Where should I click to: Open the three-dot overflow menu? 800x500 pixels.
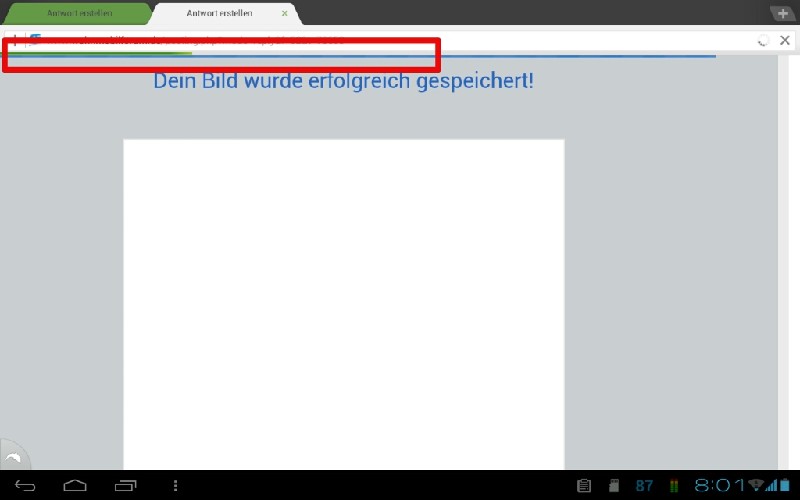[x=176, y=486]
